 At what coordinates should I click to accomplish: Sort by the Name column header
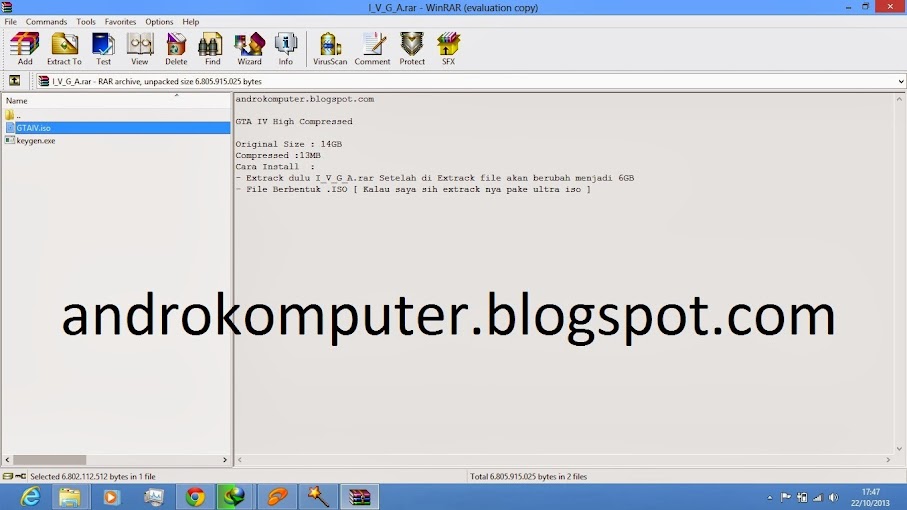tap(116, 101)
